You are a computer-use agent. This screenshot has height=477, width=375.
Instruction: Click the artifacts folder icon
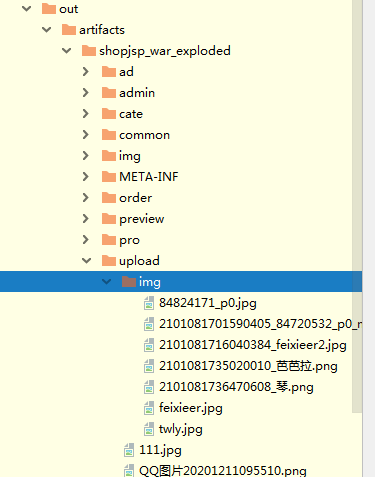(69, 30)
